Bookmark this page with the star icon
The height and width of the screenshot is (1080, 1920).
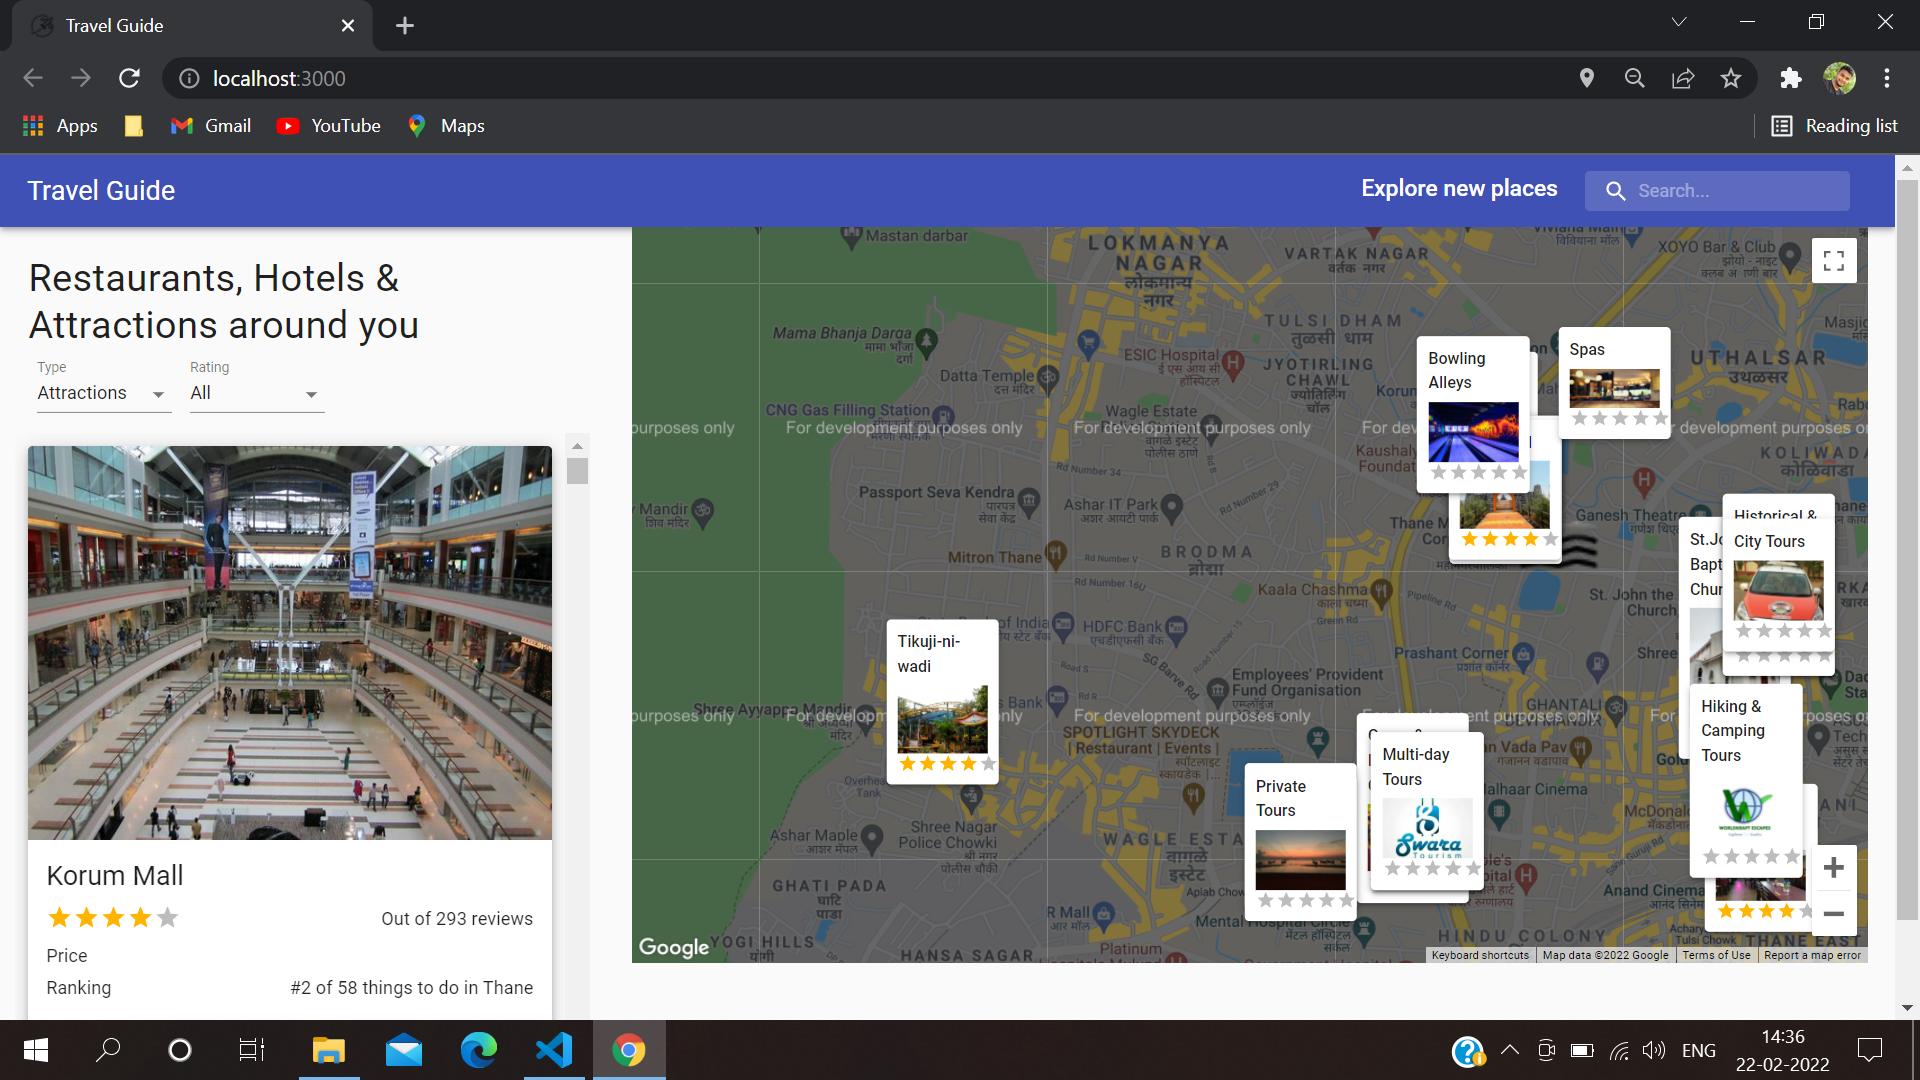click(1731, 78)
